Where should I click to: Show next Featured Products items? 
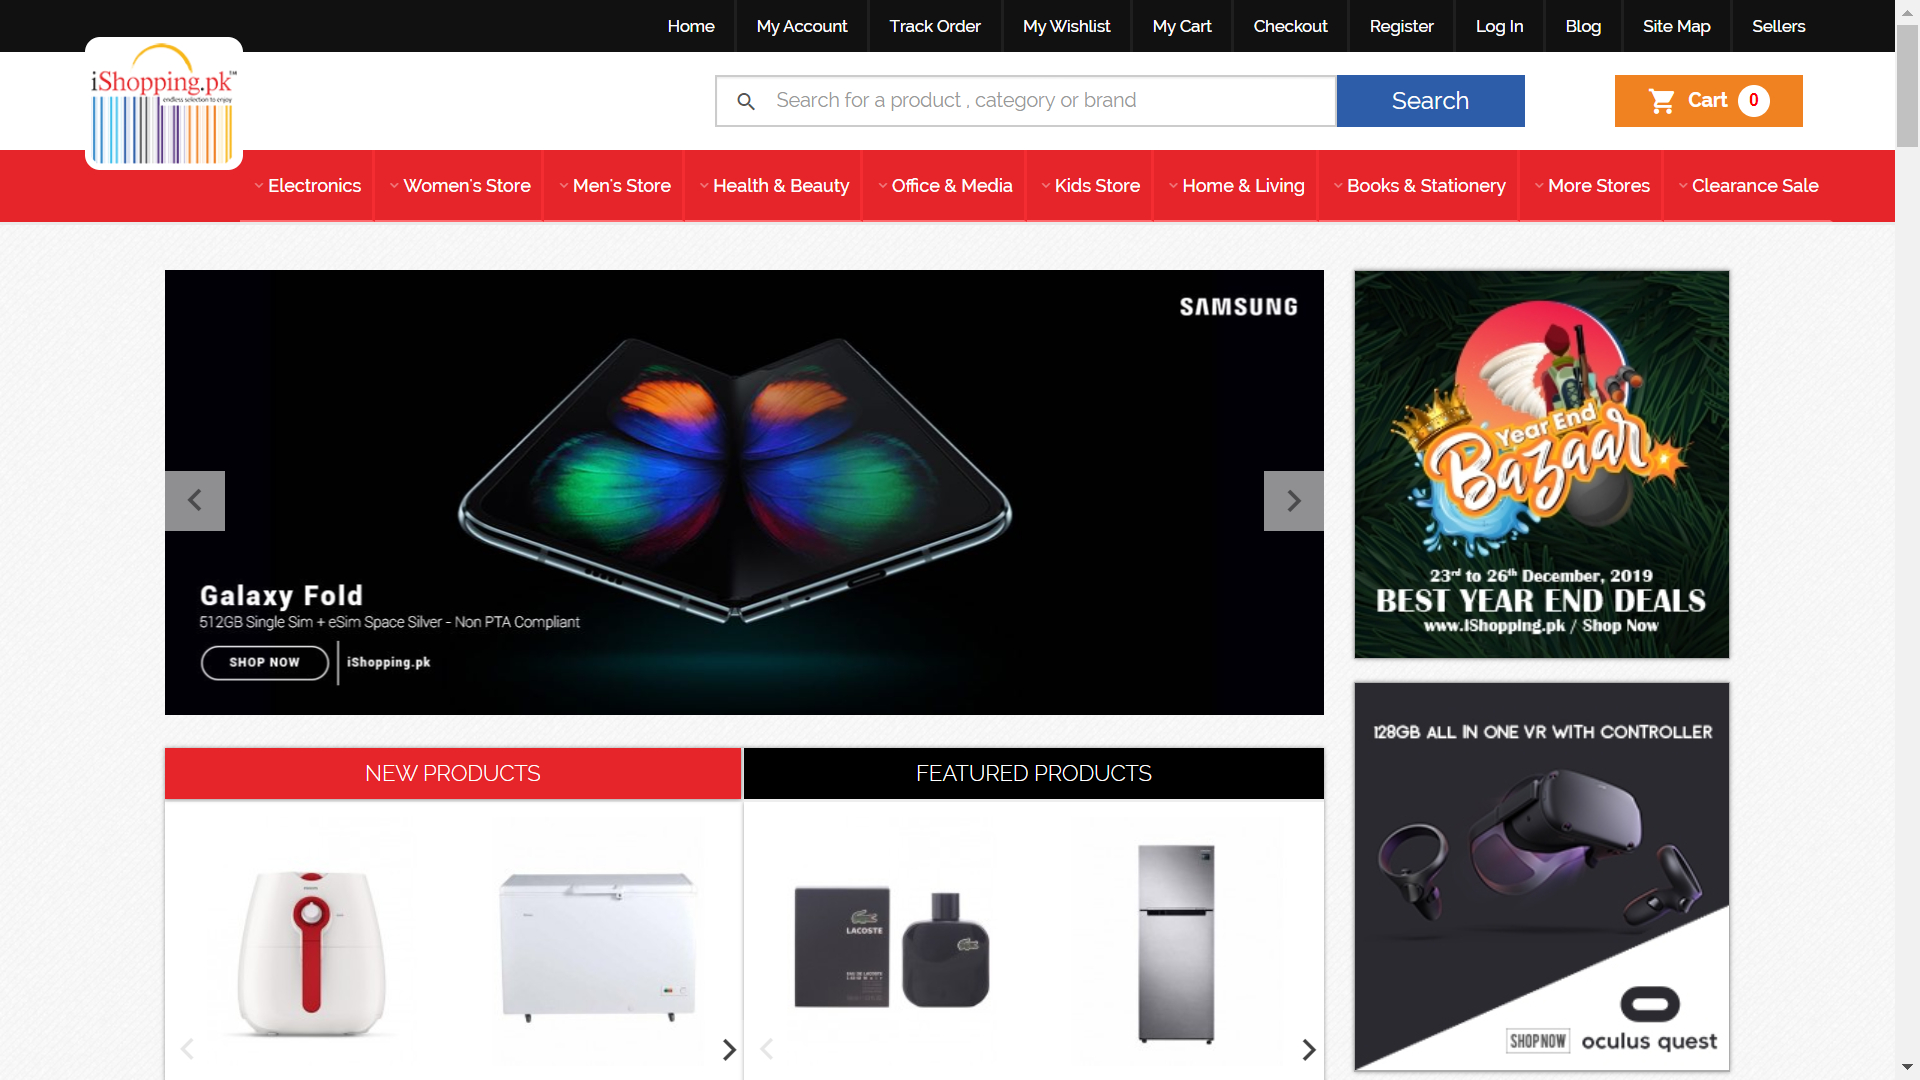point(1309,1049)
